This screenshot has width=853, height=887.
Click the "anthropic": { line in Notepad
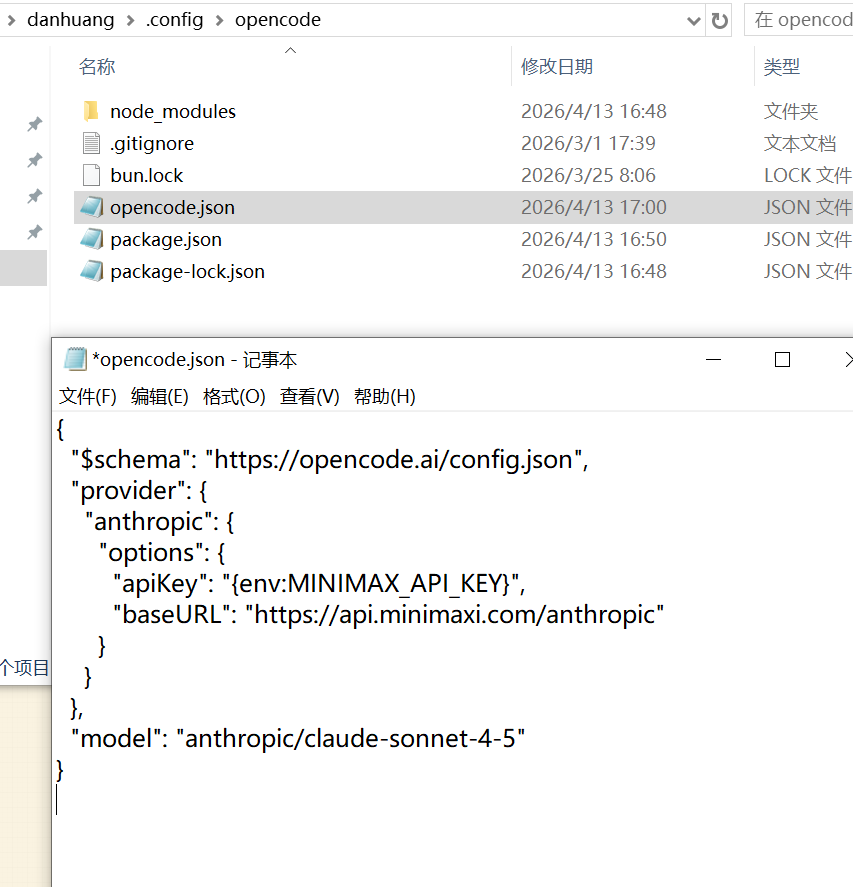(160, 522)
